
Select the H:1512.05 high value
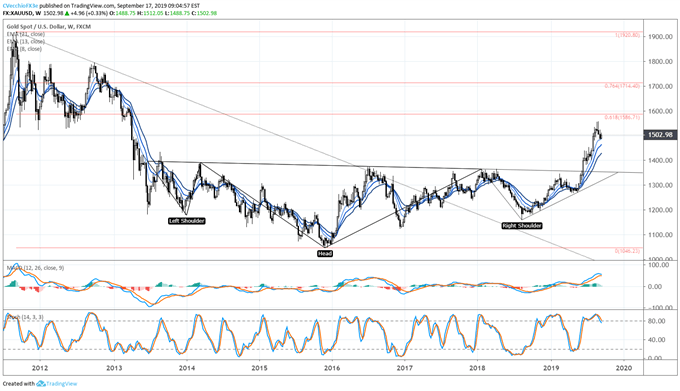(150, 13)
